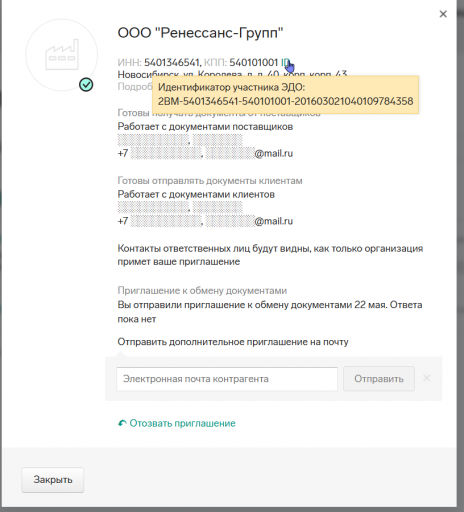Click the Отправить button

coord(379,379)
